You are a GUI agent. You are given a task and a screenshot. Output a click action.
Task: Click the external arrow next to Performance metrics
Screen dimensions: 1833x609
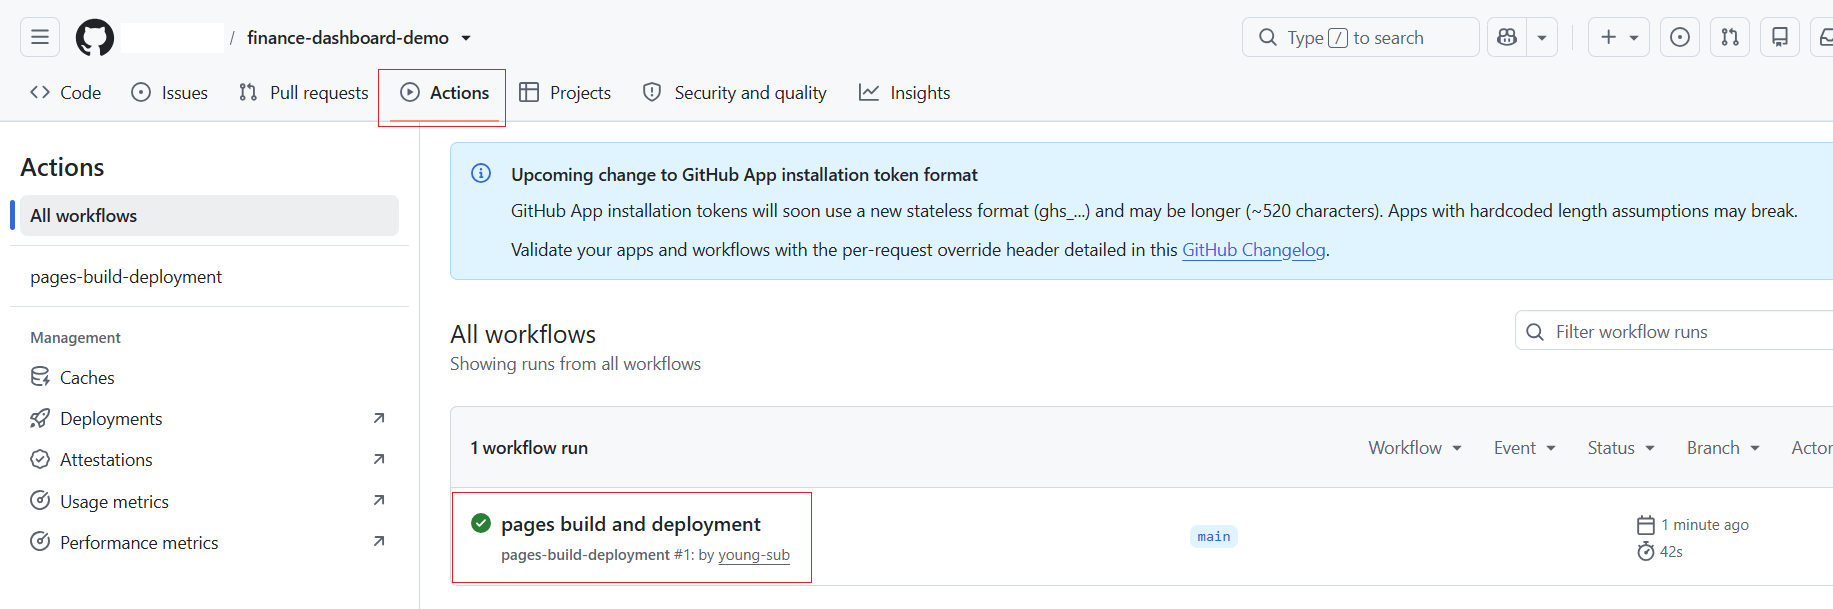click(x=379, y=541)
